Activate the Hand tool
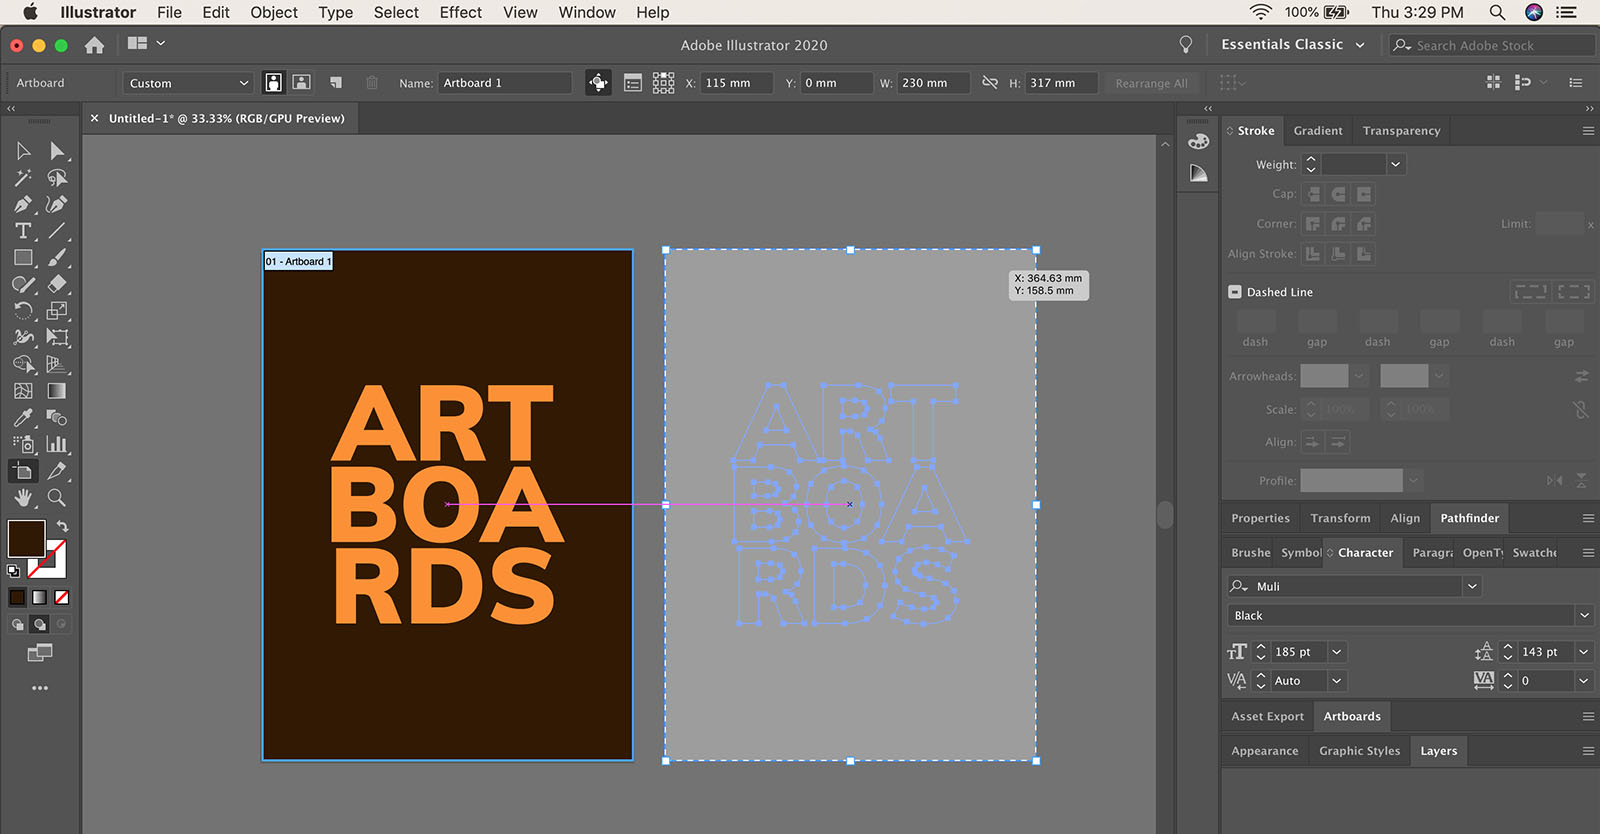The image size is (1600, 834). (23, 498)
